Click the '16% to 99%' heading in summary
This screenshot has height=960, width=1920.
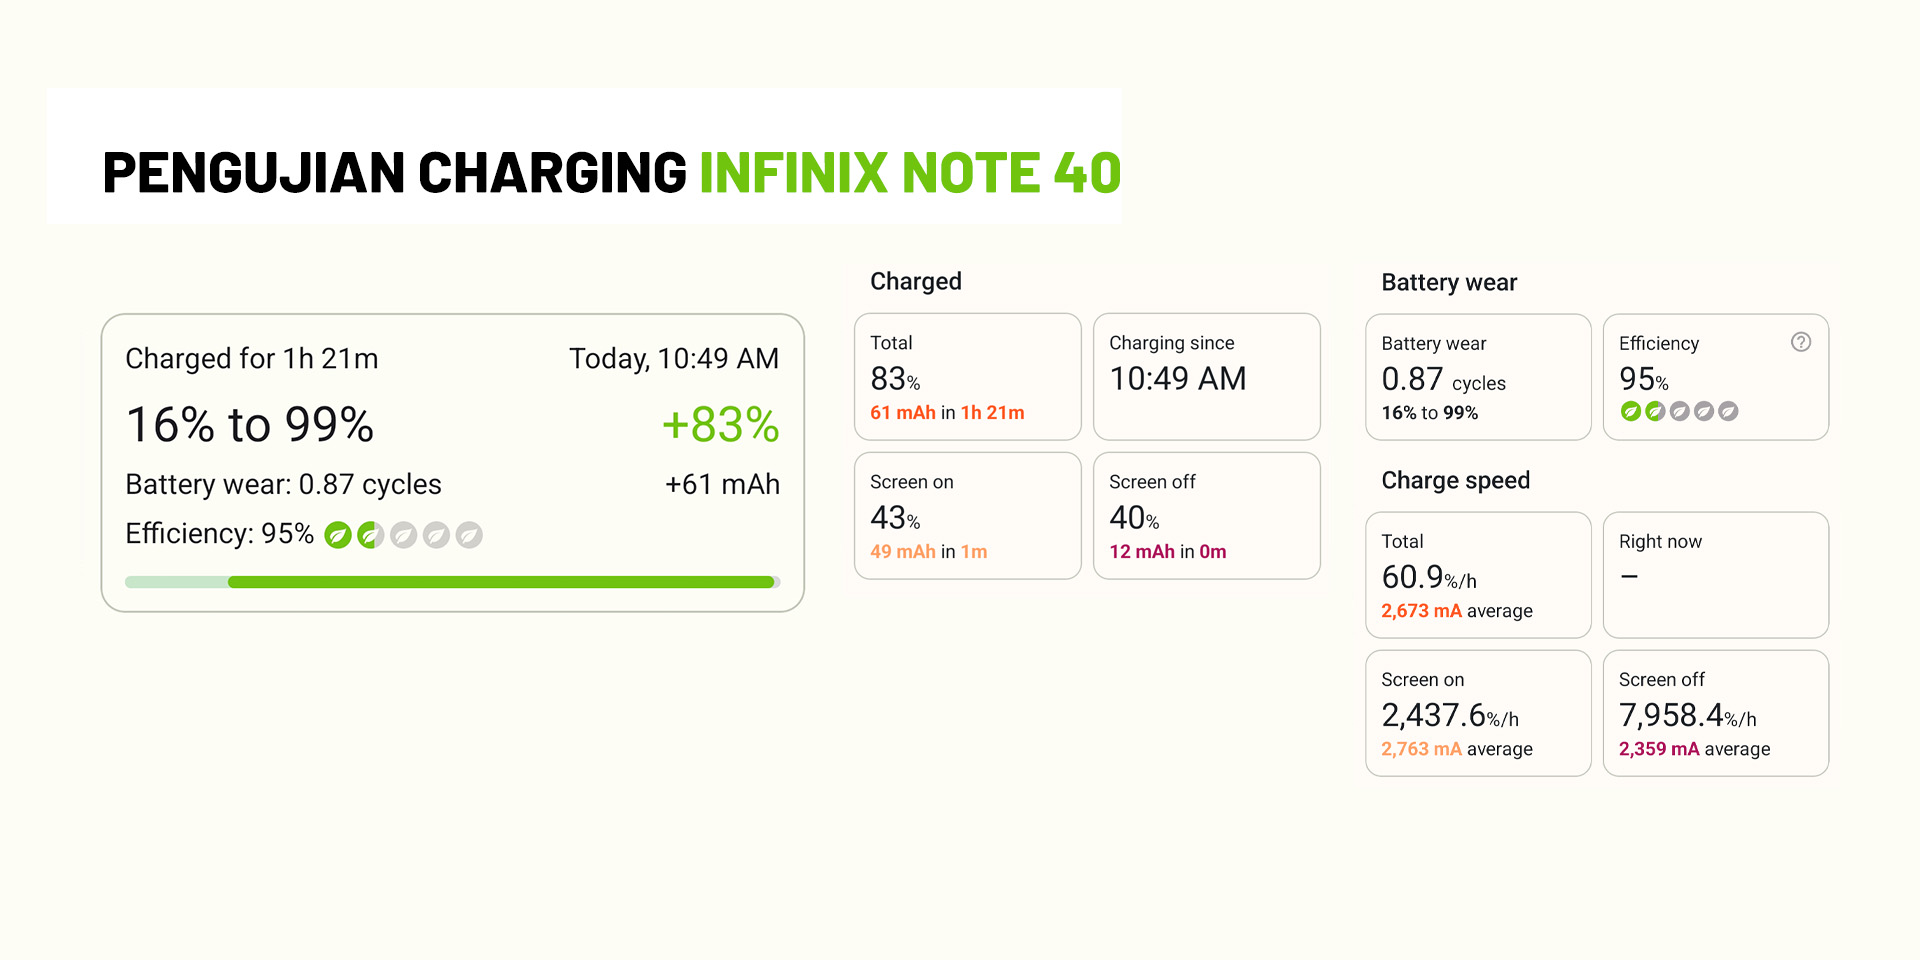250,424
